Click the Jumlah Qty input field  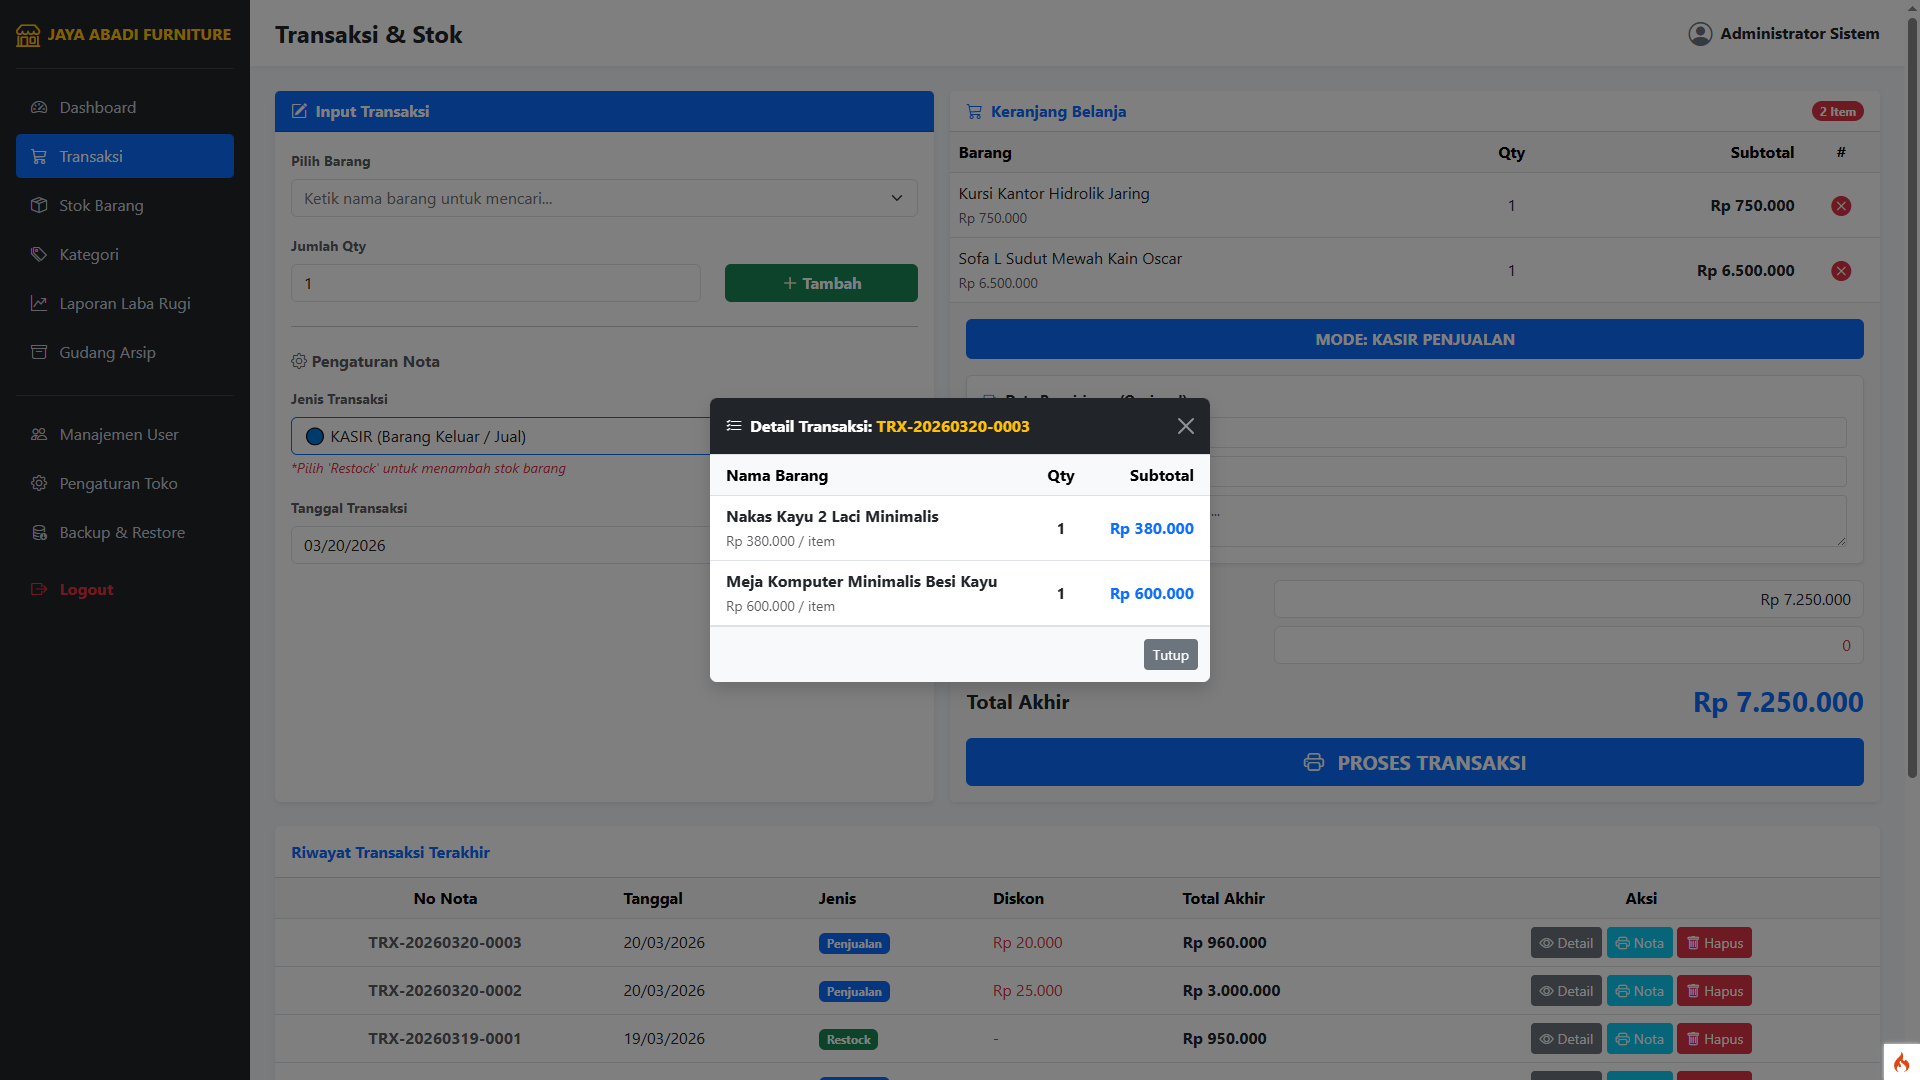coord(495,283)
